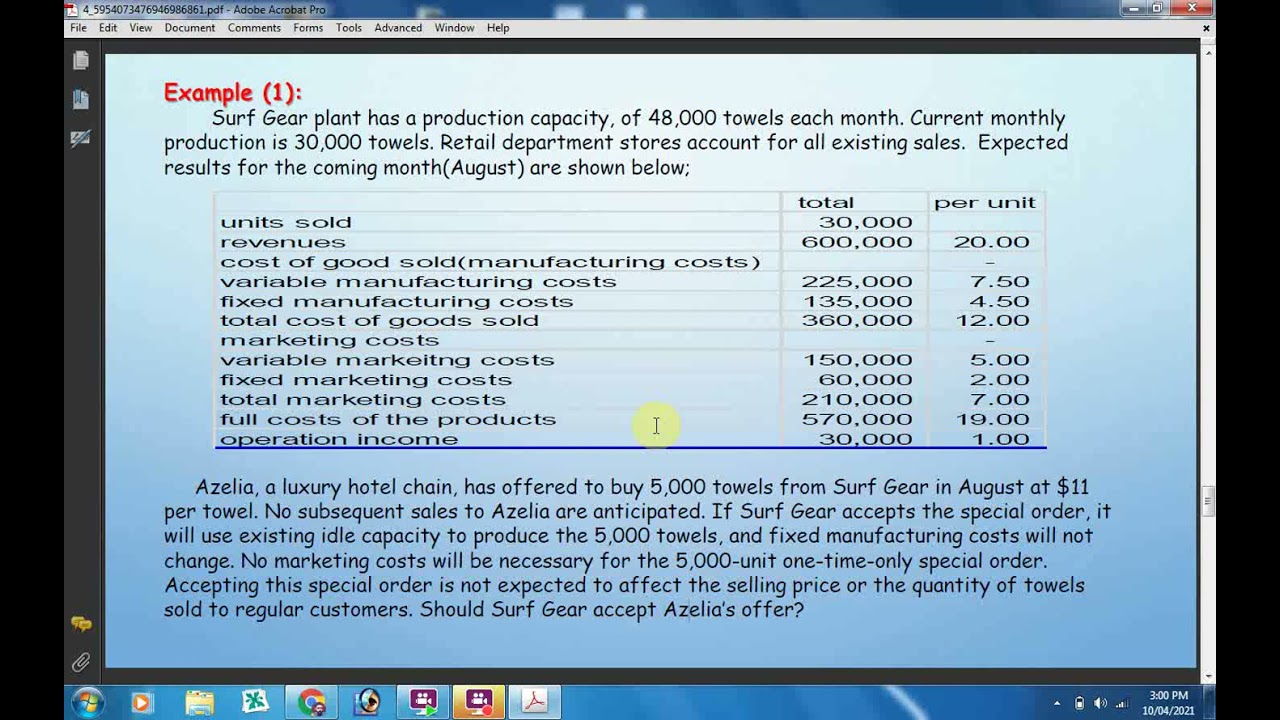Open the Bookmarks navigation panel
Image resolution: width=1280 pixels, height=720 pixels.
click(81, 99)
